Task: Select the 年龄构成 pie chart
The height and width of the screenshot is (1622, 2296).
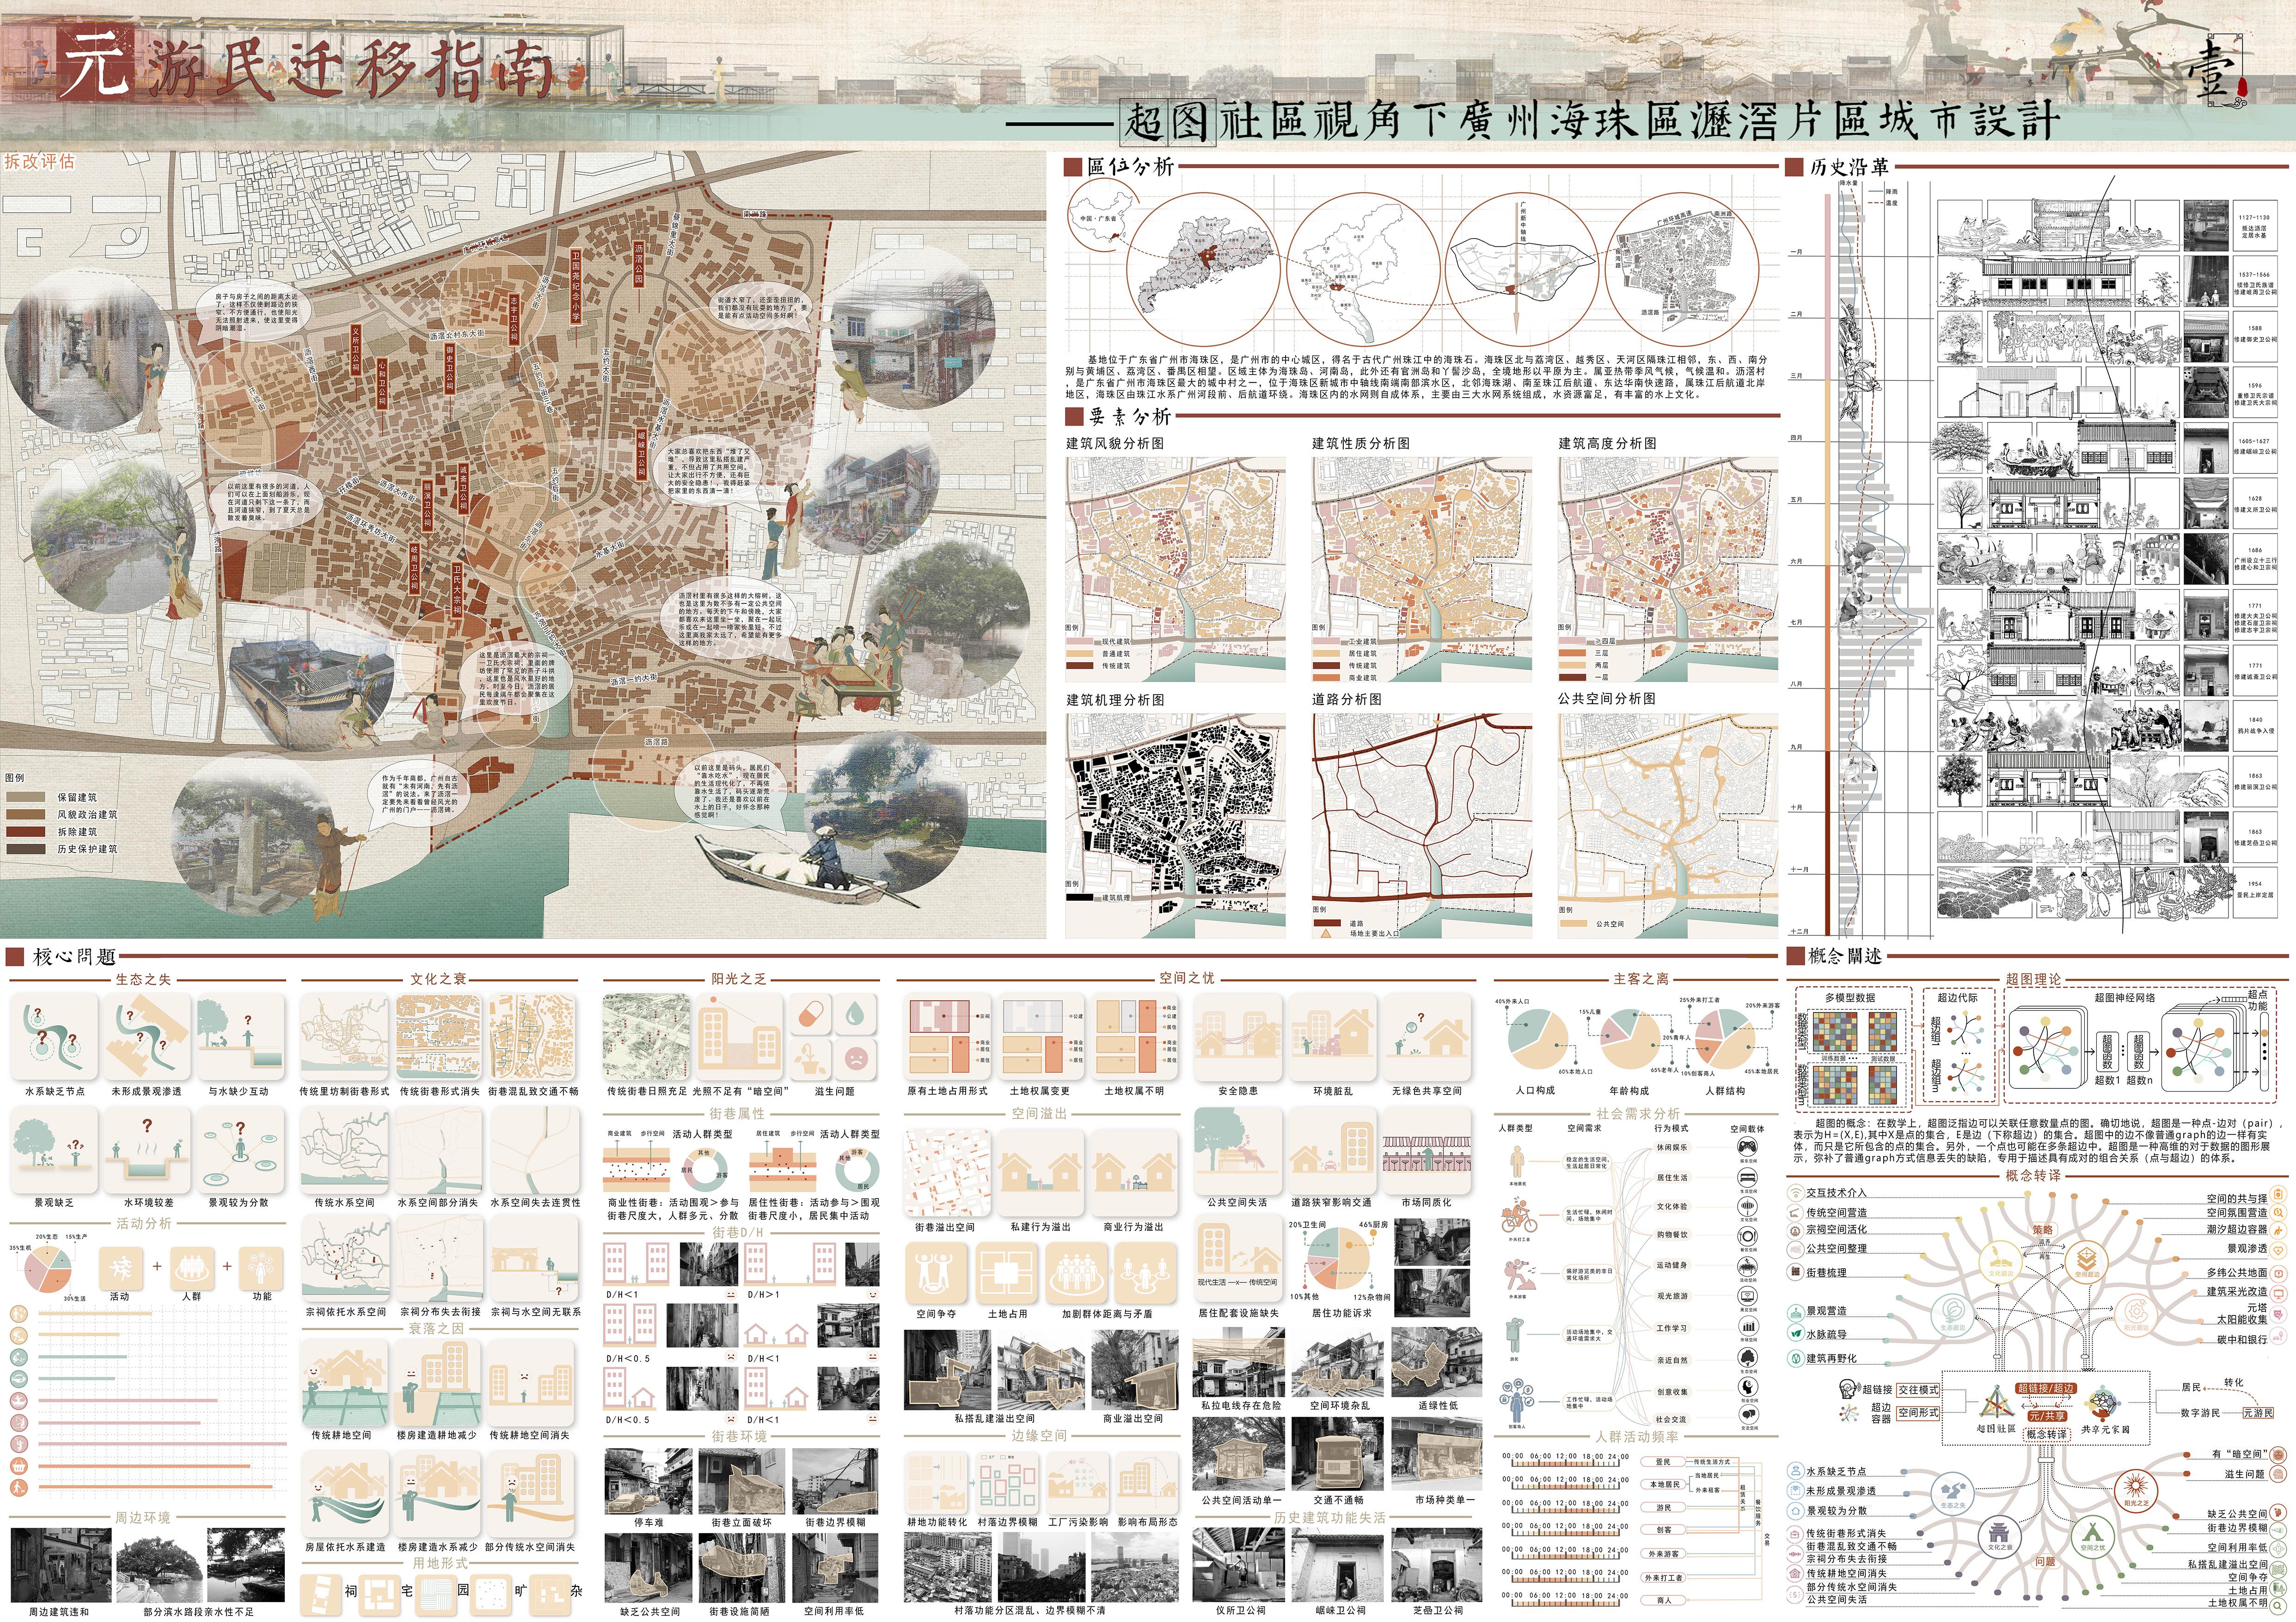Action: pyautogui.click(x=1630, y=1040)
